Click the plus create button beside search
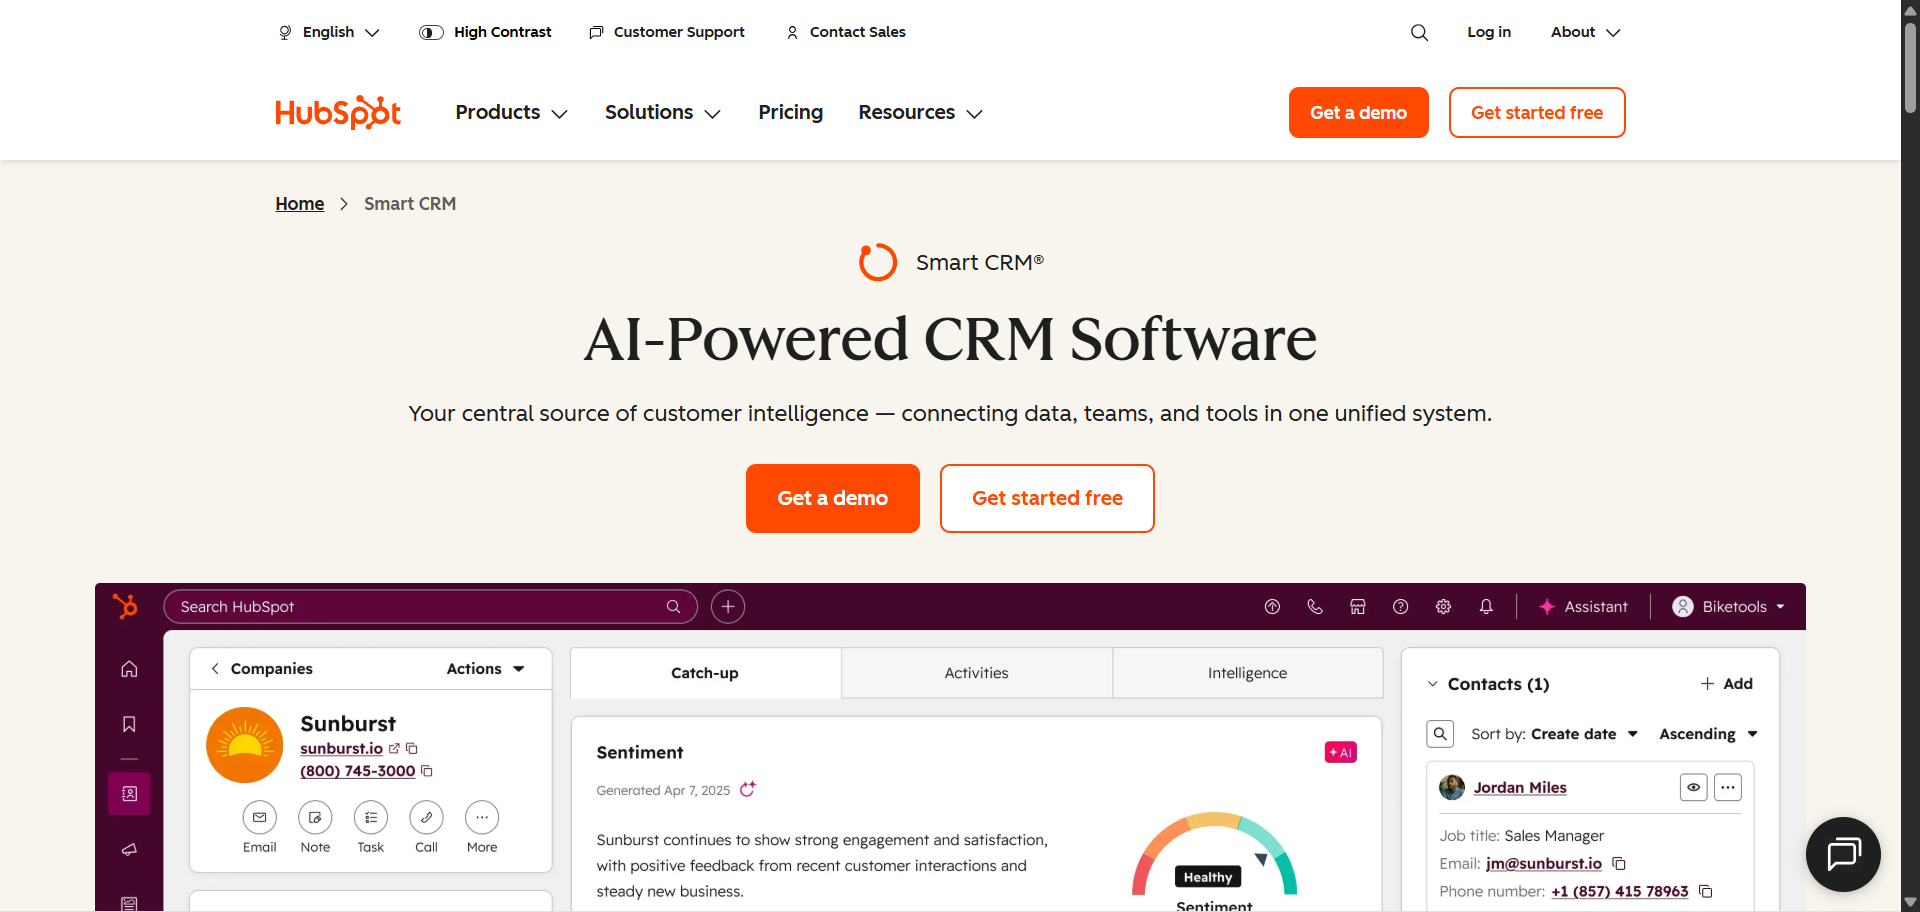 tap(728, 607)
